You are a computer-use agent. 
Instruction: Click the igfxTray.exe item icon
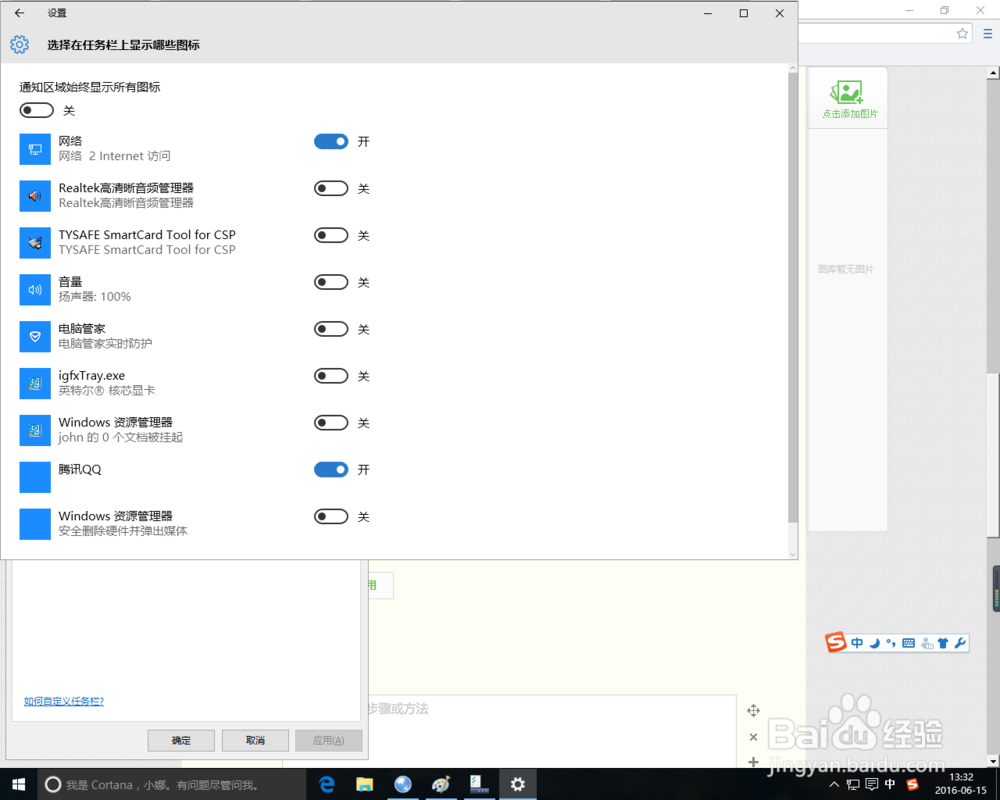(x=35, y=383)
